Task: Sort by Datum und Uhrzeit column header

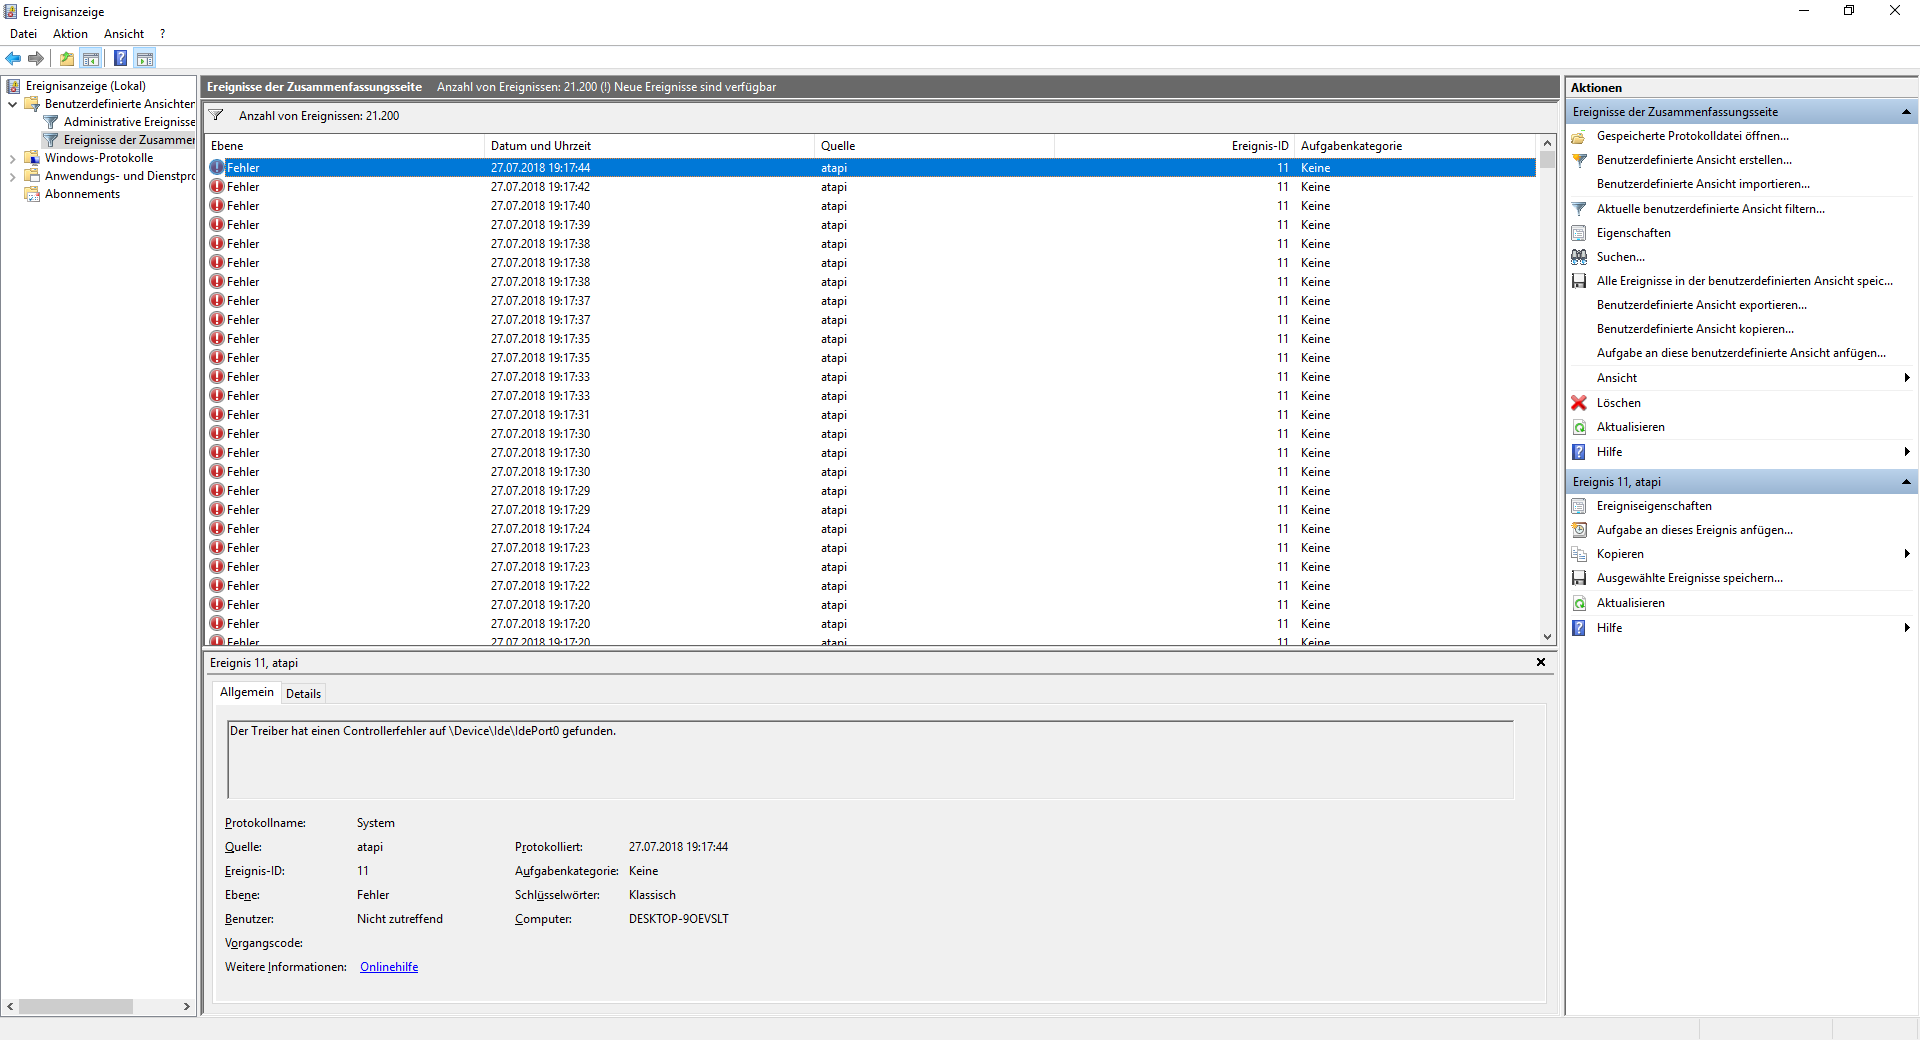Action: (650, 146)
